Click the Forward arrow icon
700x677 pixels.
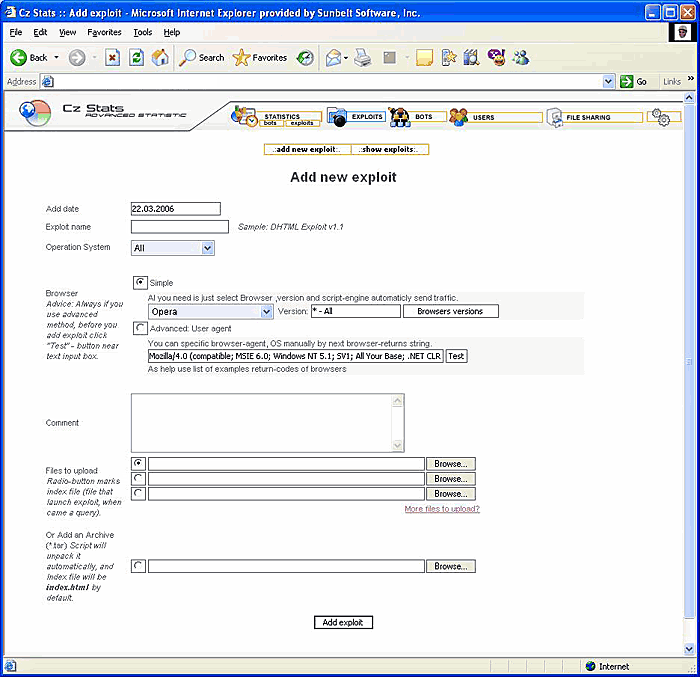77,58
